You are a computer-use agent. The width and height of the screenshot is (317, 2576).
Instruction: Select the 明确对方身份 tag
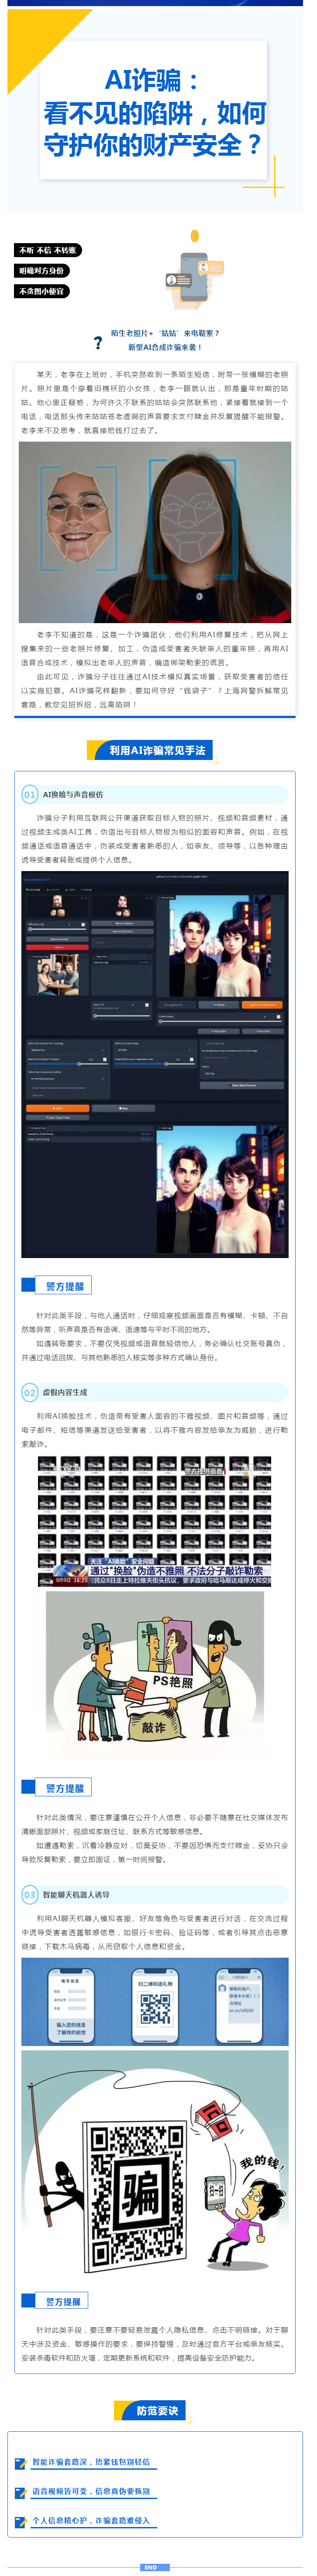point(42,271)
